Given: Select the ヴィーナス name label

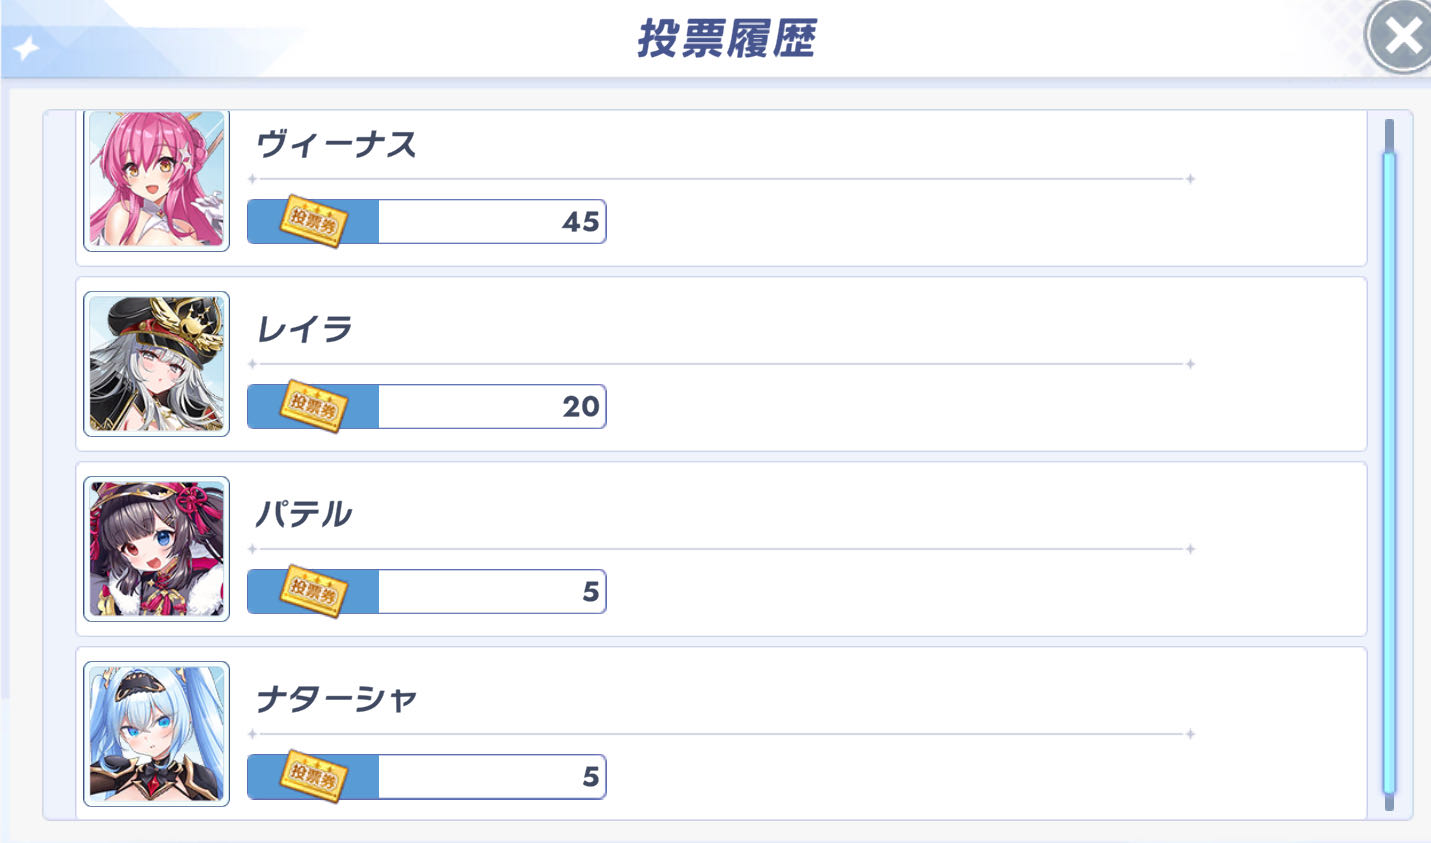Looking at the screenshot, I should tap(336, 144).
